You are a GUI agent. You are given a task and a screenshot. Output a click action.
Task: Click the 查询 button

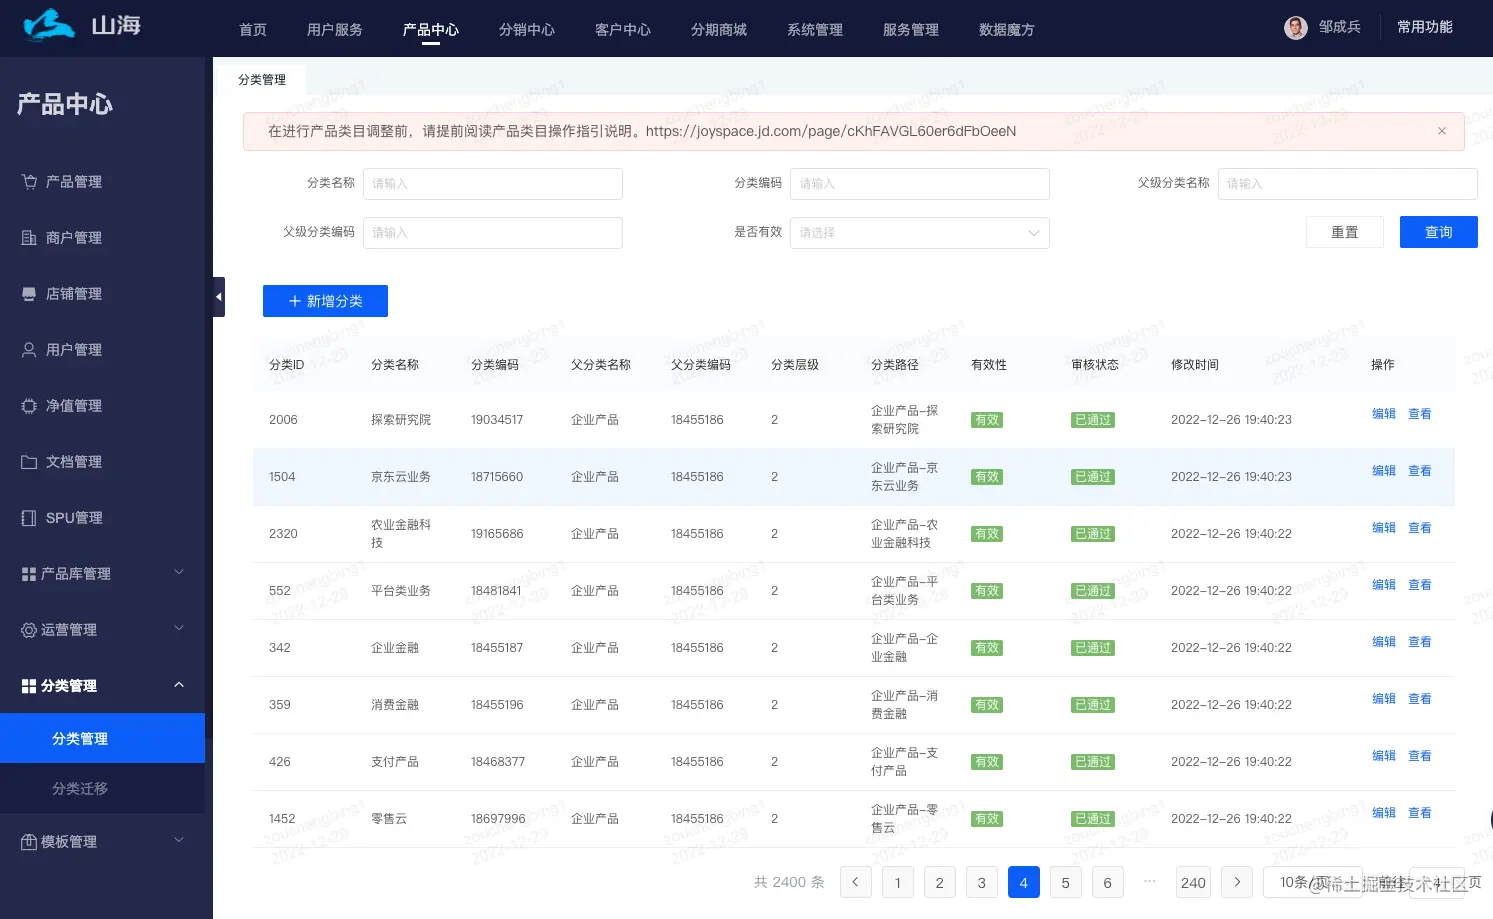coord(1439,232)
